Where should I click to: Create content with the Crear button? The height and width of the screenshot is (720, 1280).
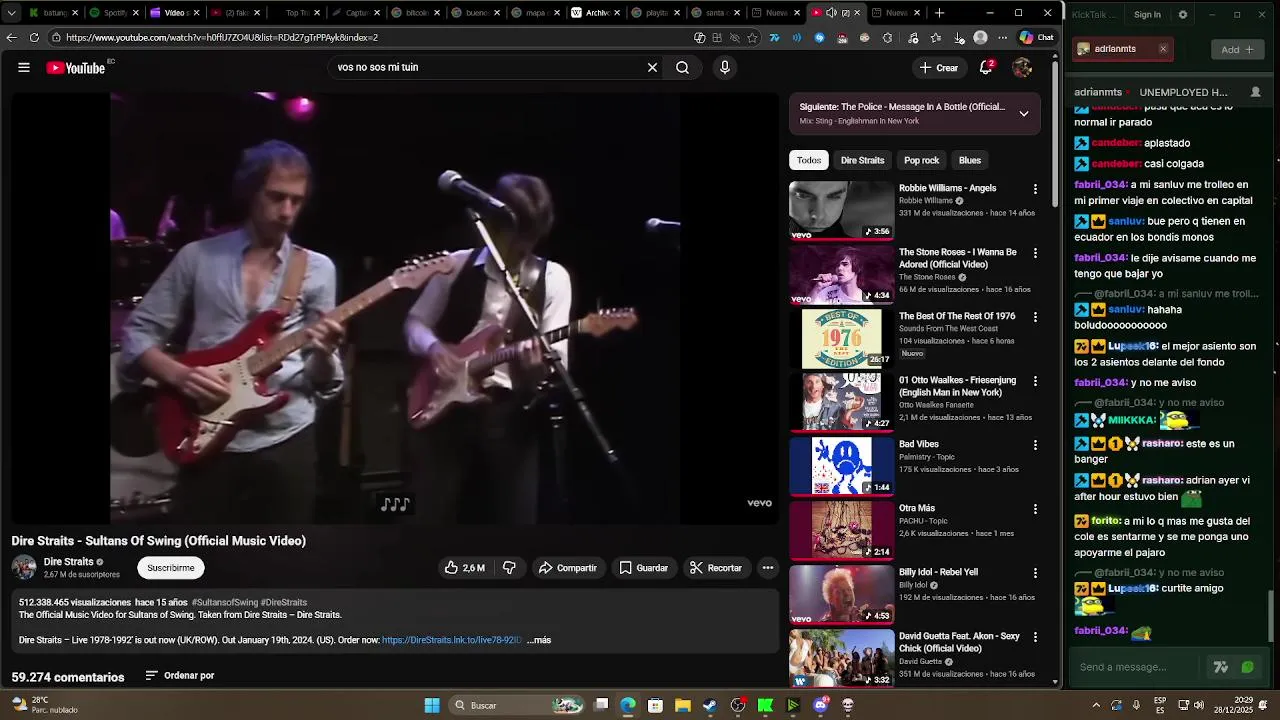(x=938, y=67)
